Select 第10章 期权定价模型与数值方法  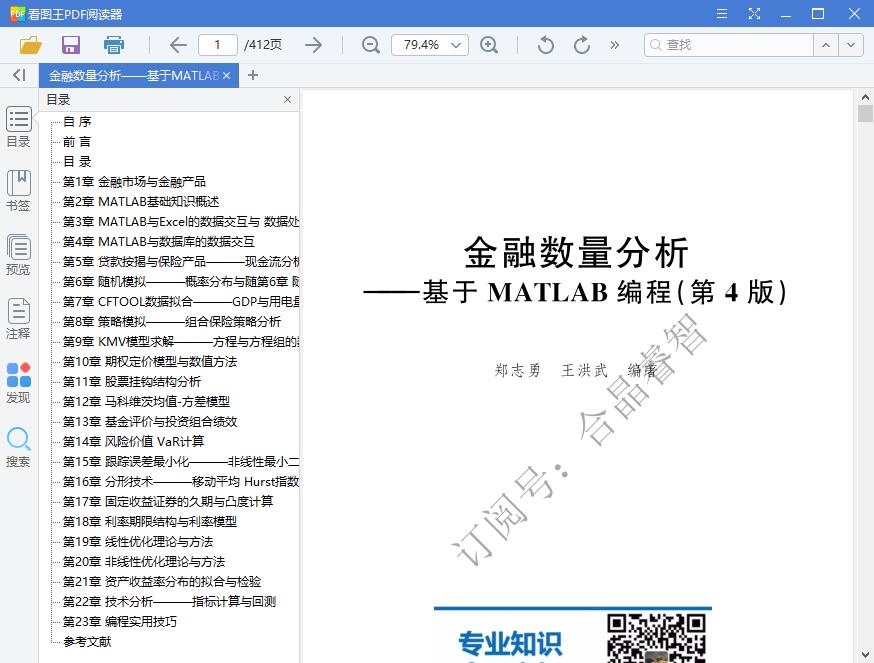click(x=149, y=362)
